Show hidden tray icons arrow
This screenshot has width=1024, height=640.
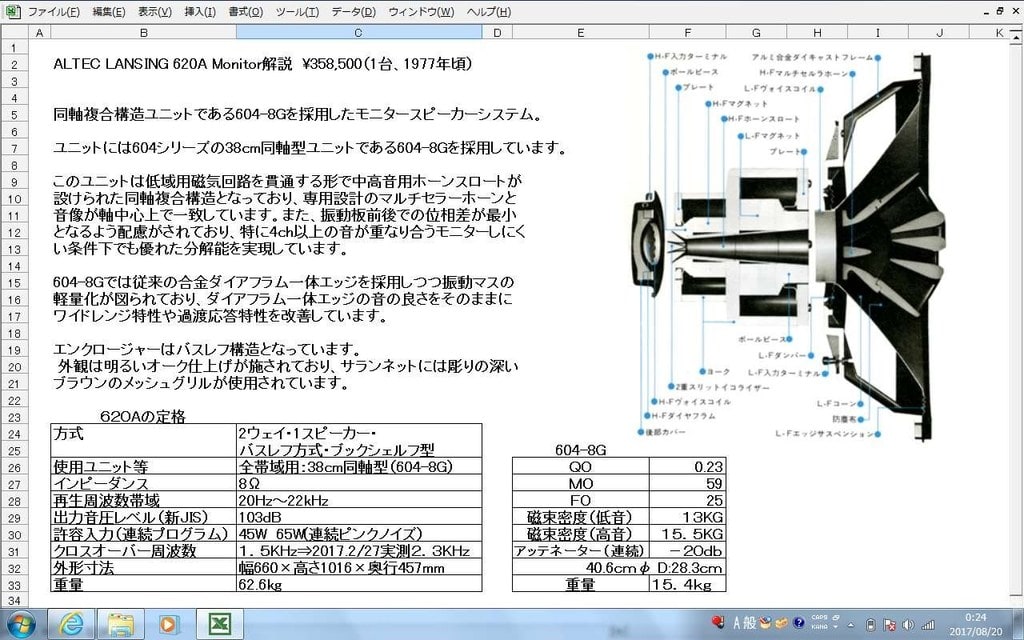tap(853, 624)
